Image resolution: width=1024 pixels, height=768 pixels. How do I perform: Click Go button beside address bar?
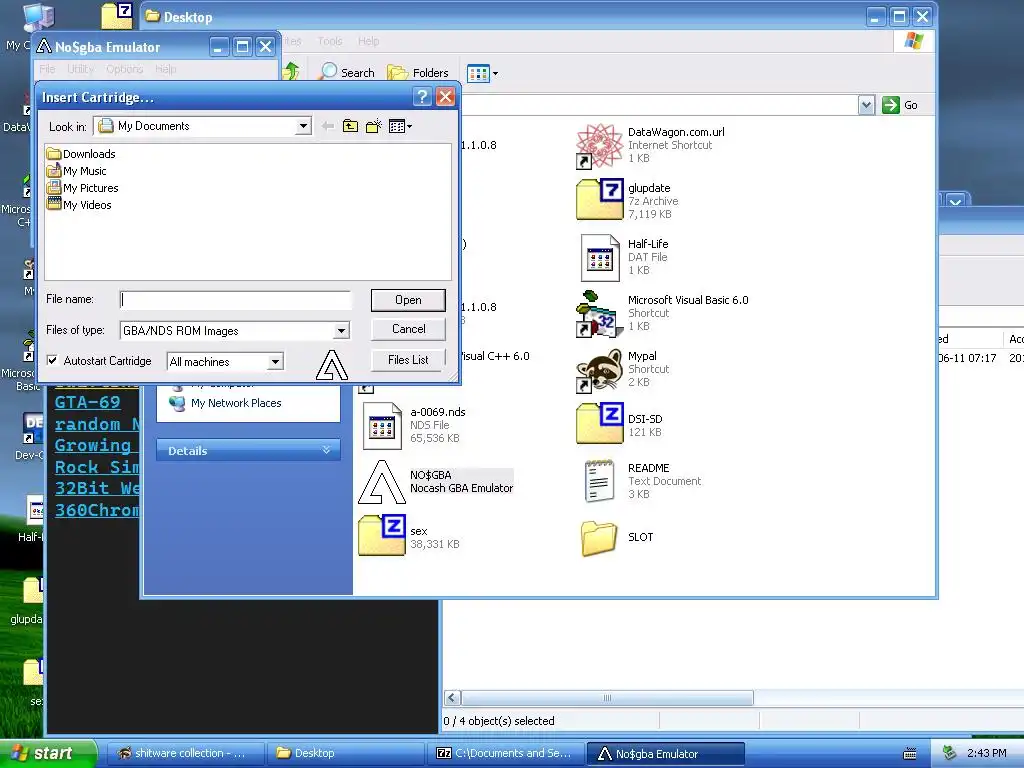[x=900, y=105]
